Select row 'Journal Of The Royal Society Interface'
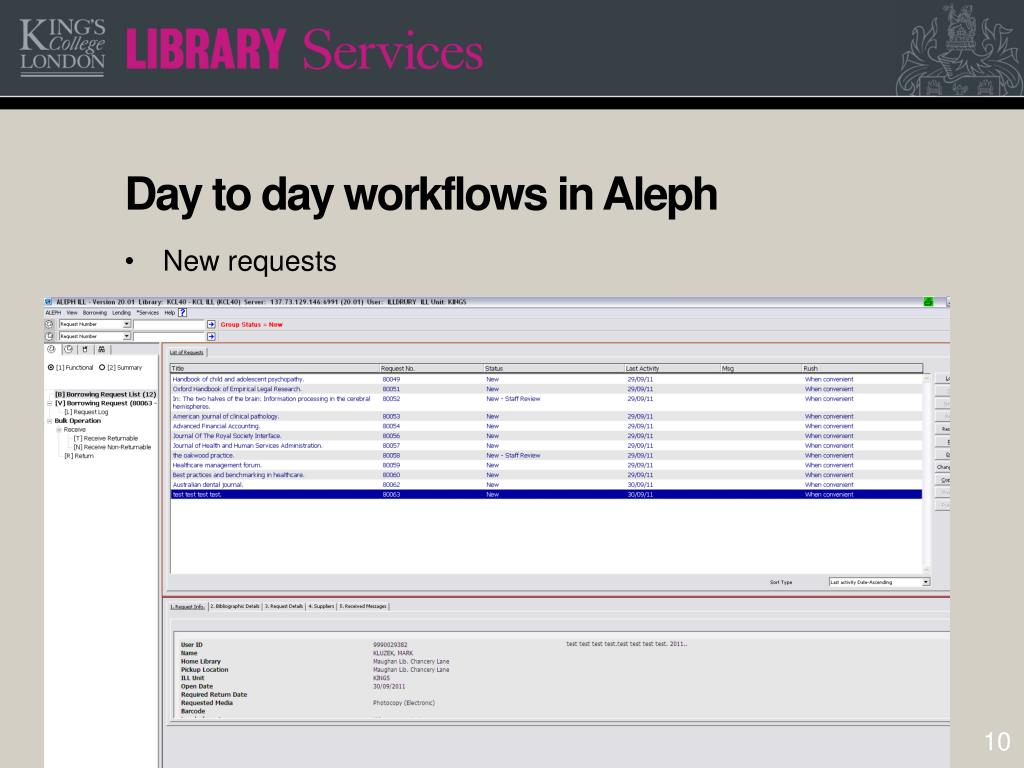Screen dimensions: 1024x768 pyautogui.click(x=547, y=436)
